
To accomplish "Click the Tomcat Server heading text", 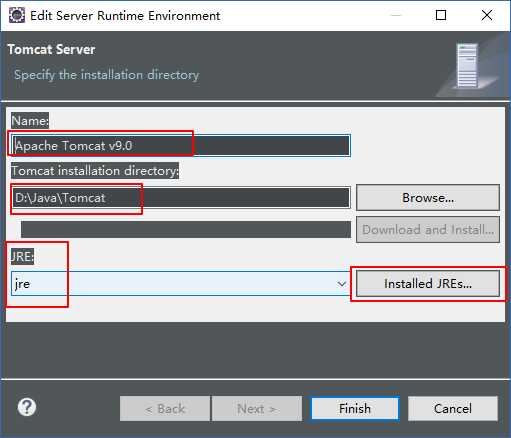I will (x=51, y=49).
